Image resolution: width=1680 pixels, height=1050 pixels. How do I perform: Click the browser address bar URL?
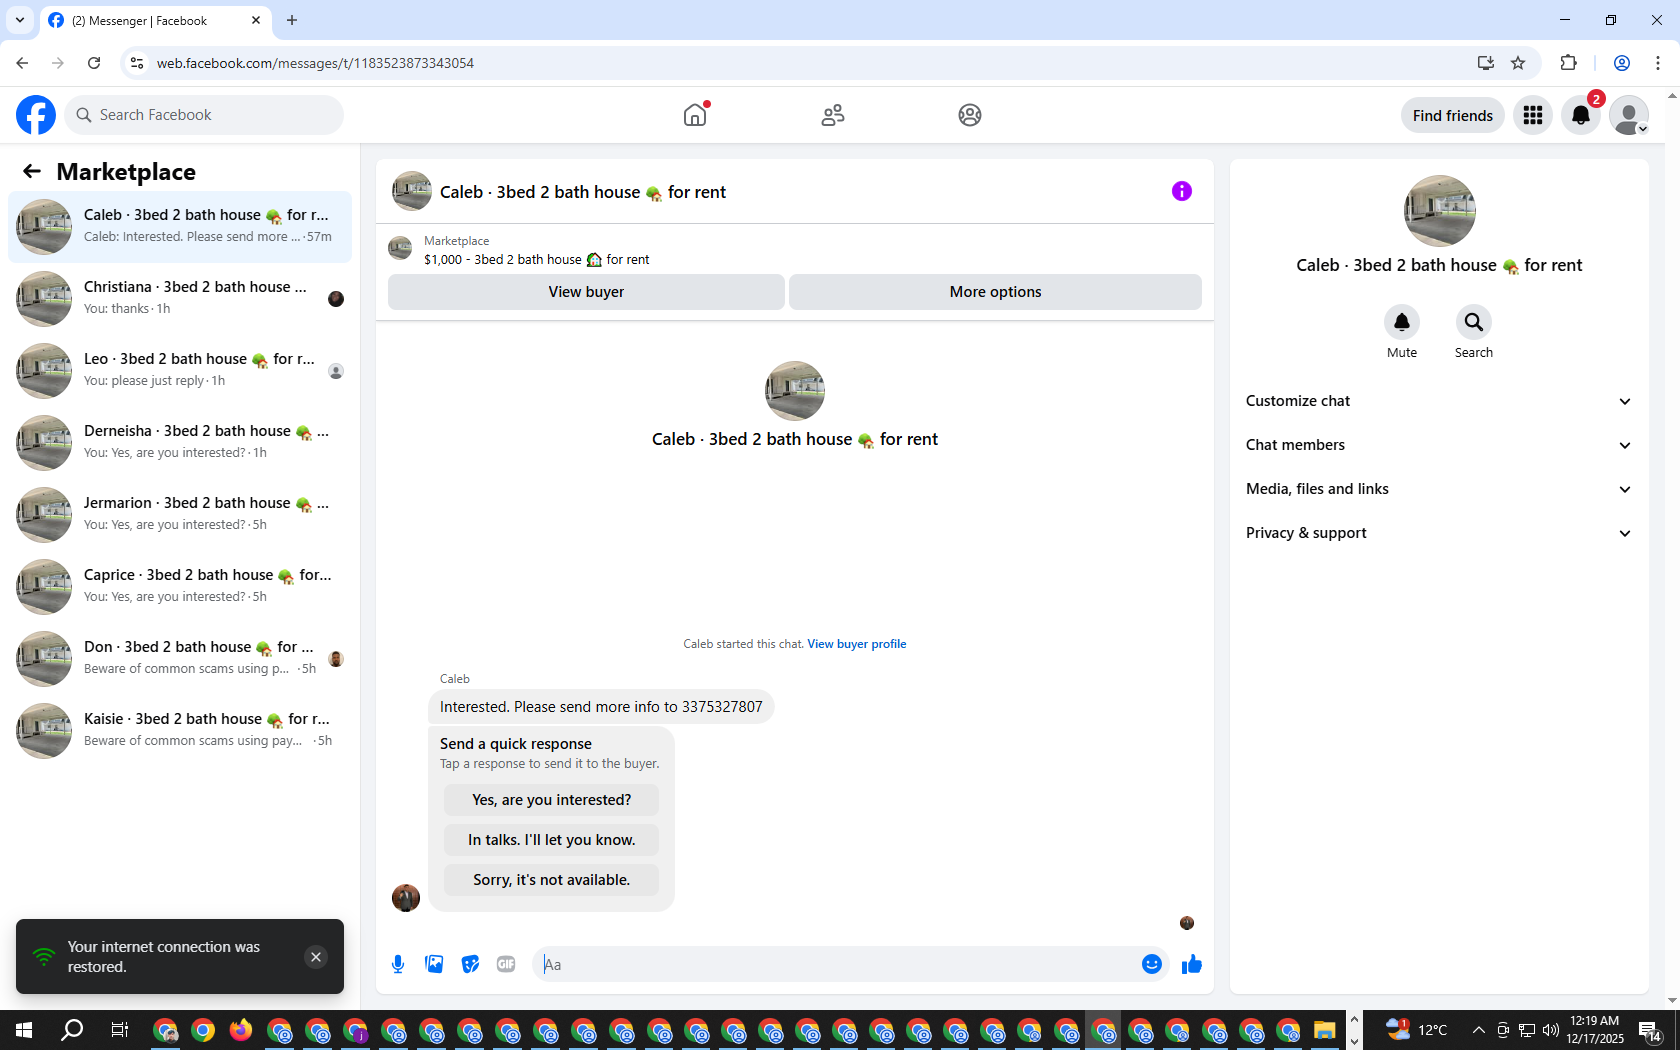tap(315, 63)
